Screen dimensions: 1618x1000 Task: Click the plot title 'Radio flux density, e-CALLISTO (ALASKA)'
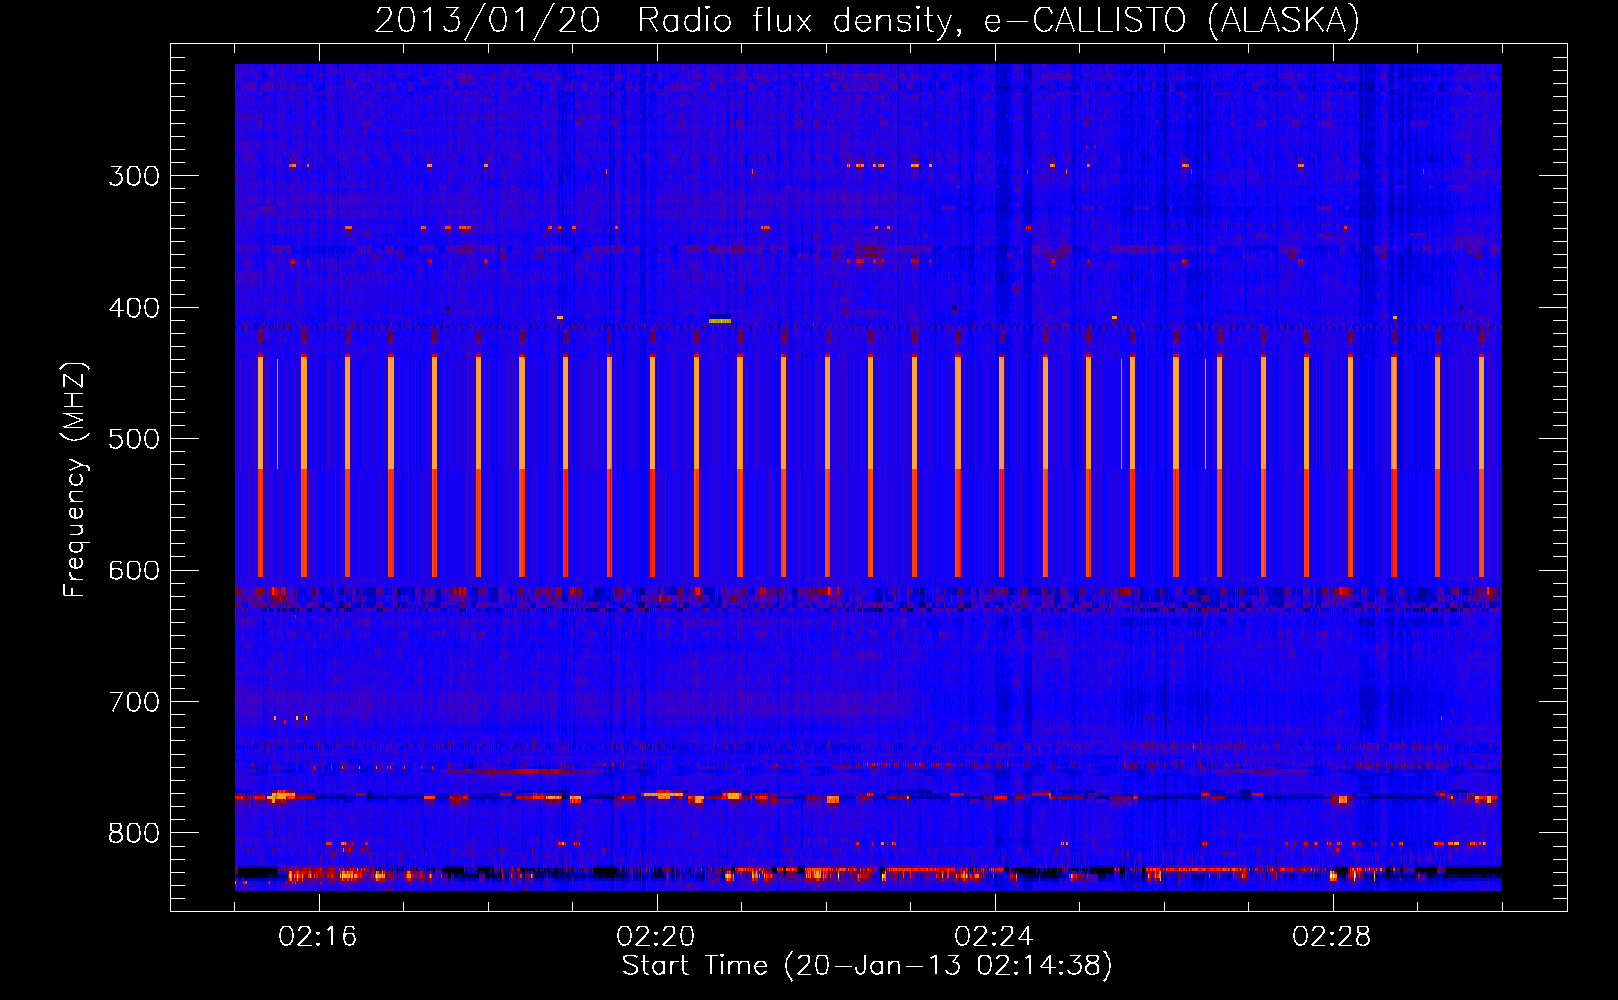pos(998,21)
